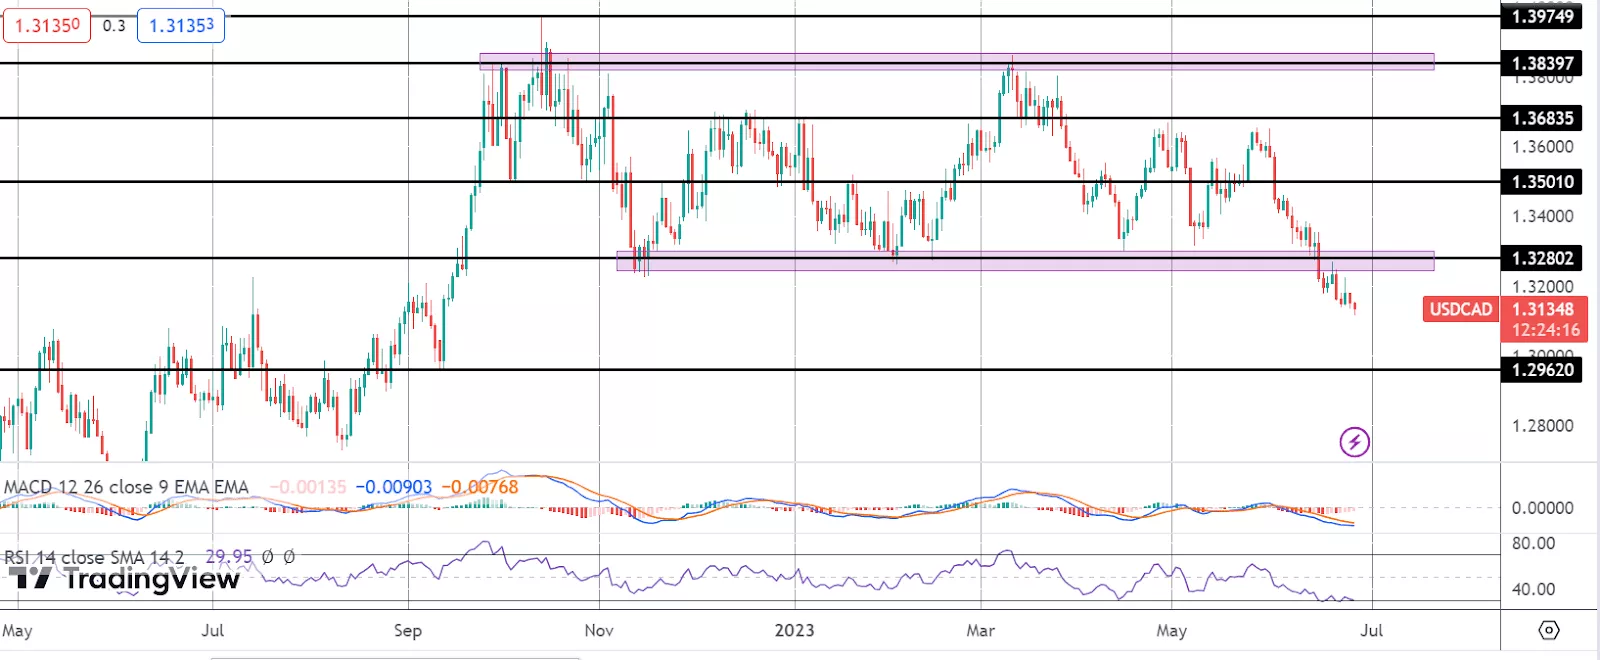The image size is (1600, 660).
Task: Select the 1.32802 price level label
Action: click(1542, 258)
